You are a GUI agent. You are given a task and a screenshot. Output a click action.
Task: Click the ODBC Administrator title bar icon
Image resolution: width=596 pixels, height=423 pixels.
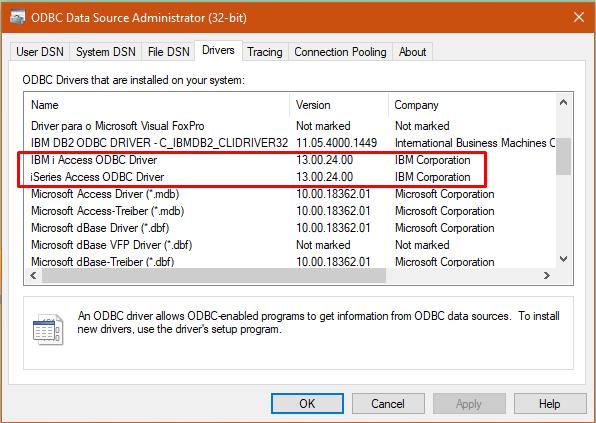(18, 17)
